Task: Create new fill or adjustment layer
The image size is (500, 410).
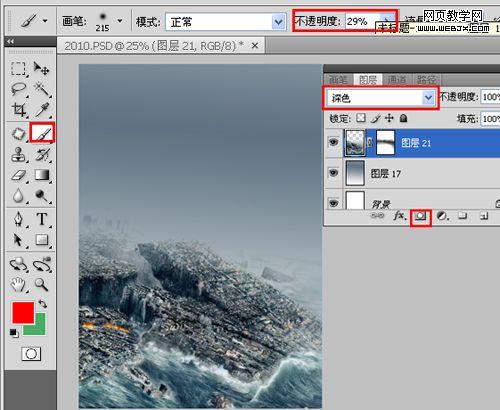Action: (443, 216)
